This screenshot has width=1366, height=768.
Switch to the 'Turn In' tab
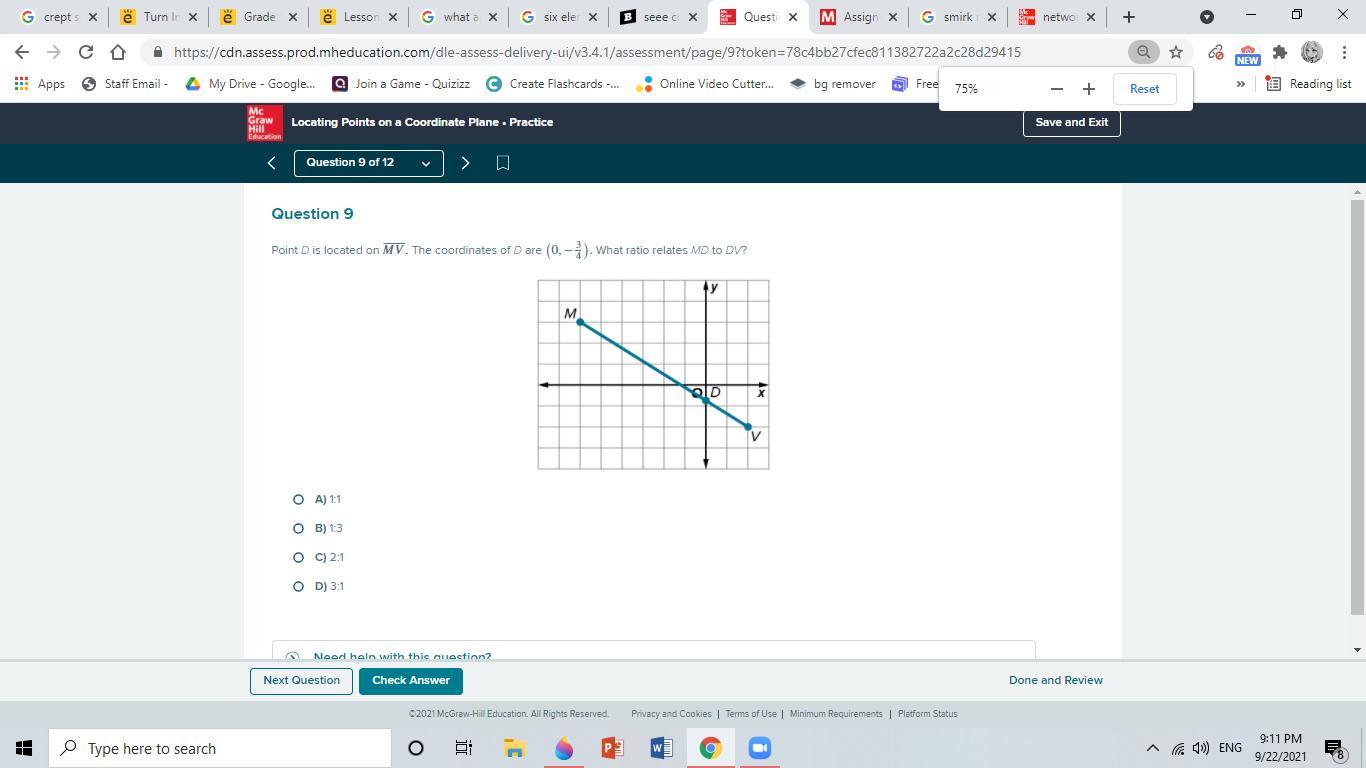coord(156,17)
